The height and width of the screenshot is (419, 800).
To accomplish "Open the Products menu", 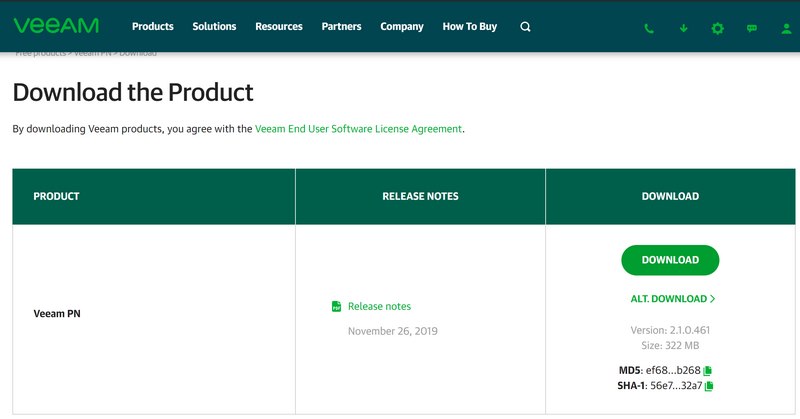I will point(152,27).
